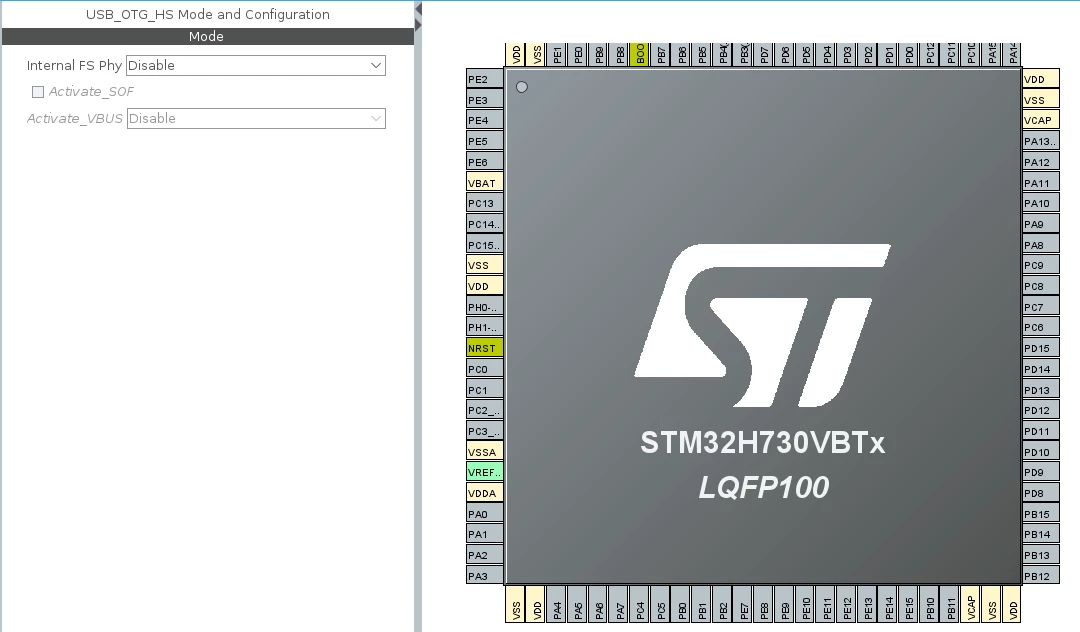Image resolution: width=1080 pixels, height=632 pixels.
Task: Click pin PE2 on the left side
Action: click(x=485, y=79)
